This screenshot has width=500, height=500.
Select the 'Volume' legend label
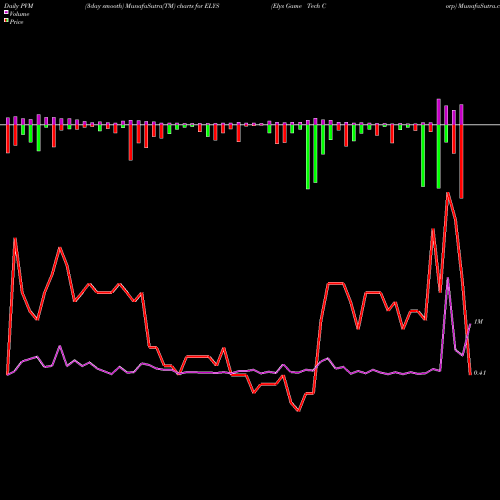point(19,14)
